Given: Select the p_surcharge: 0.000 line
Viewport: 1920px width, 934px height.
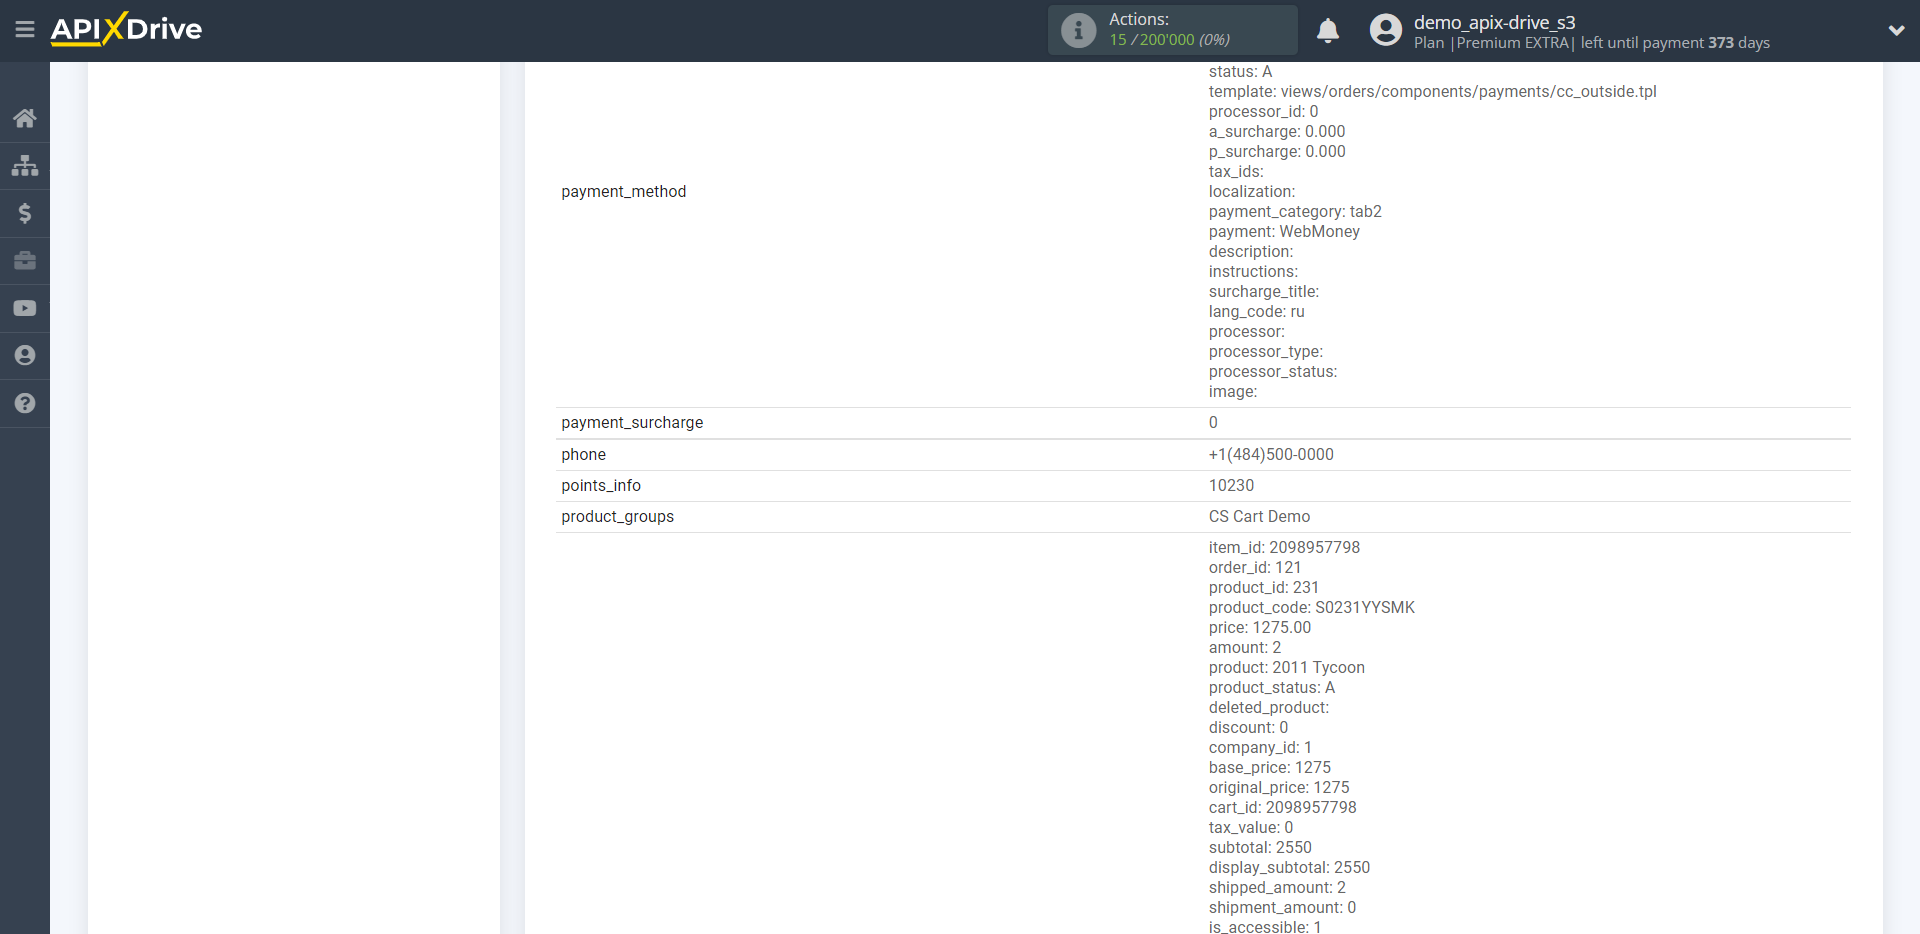Looking at the screenshot, I should point(1277,151).
